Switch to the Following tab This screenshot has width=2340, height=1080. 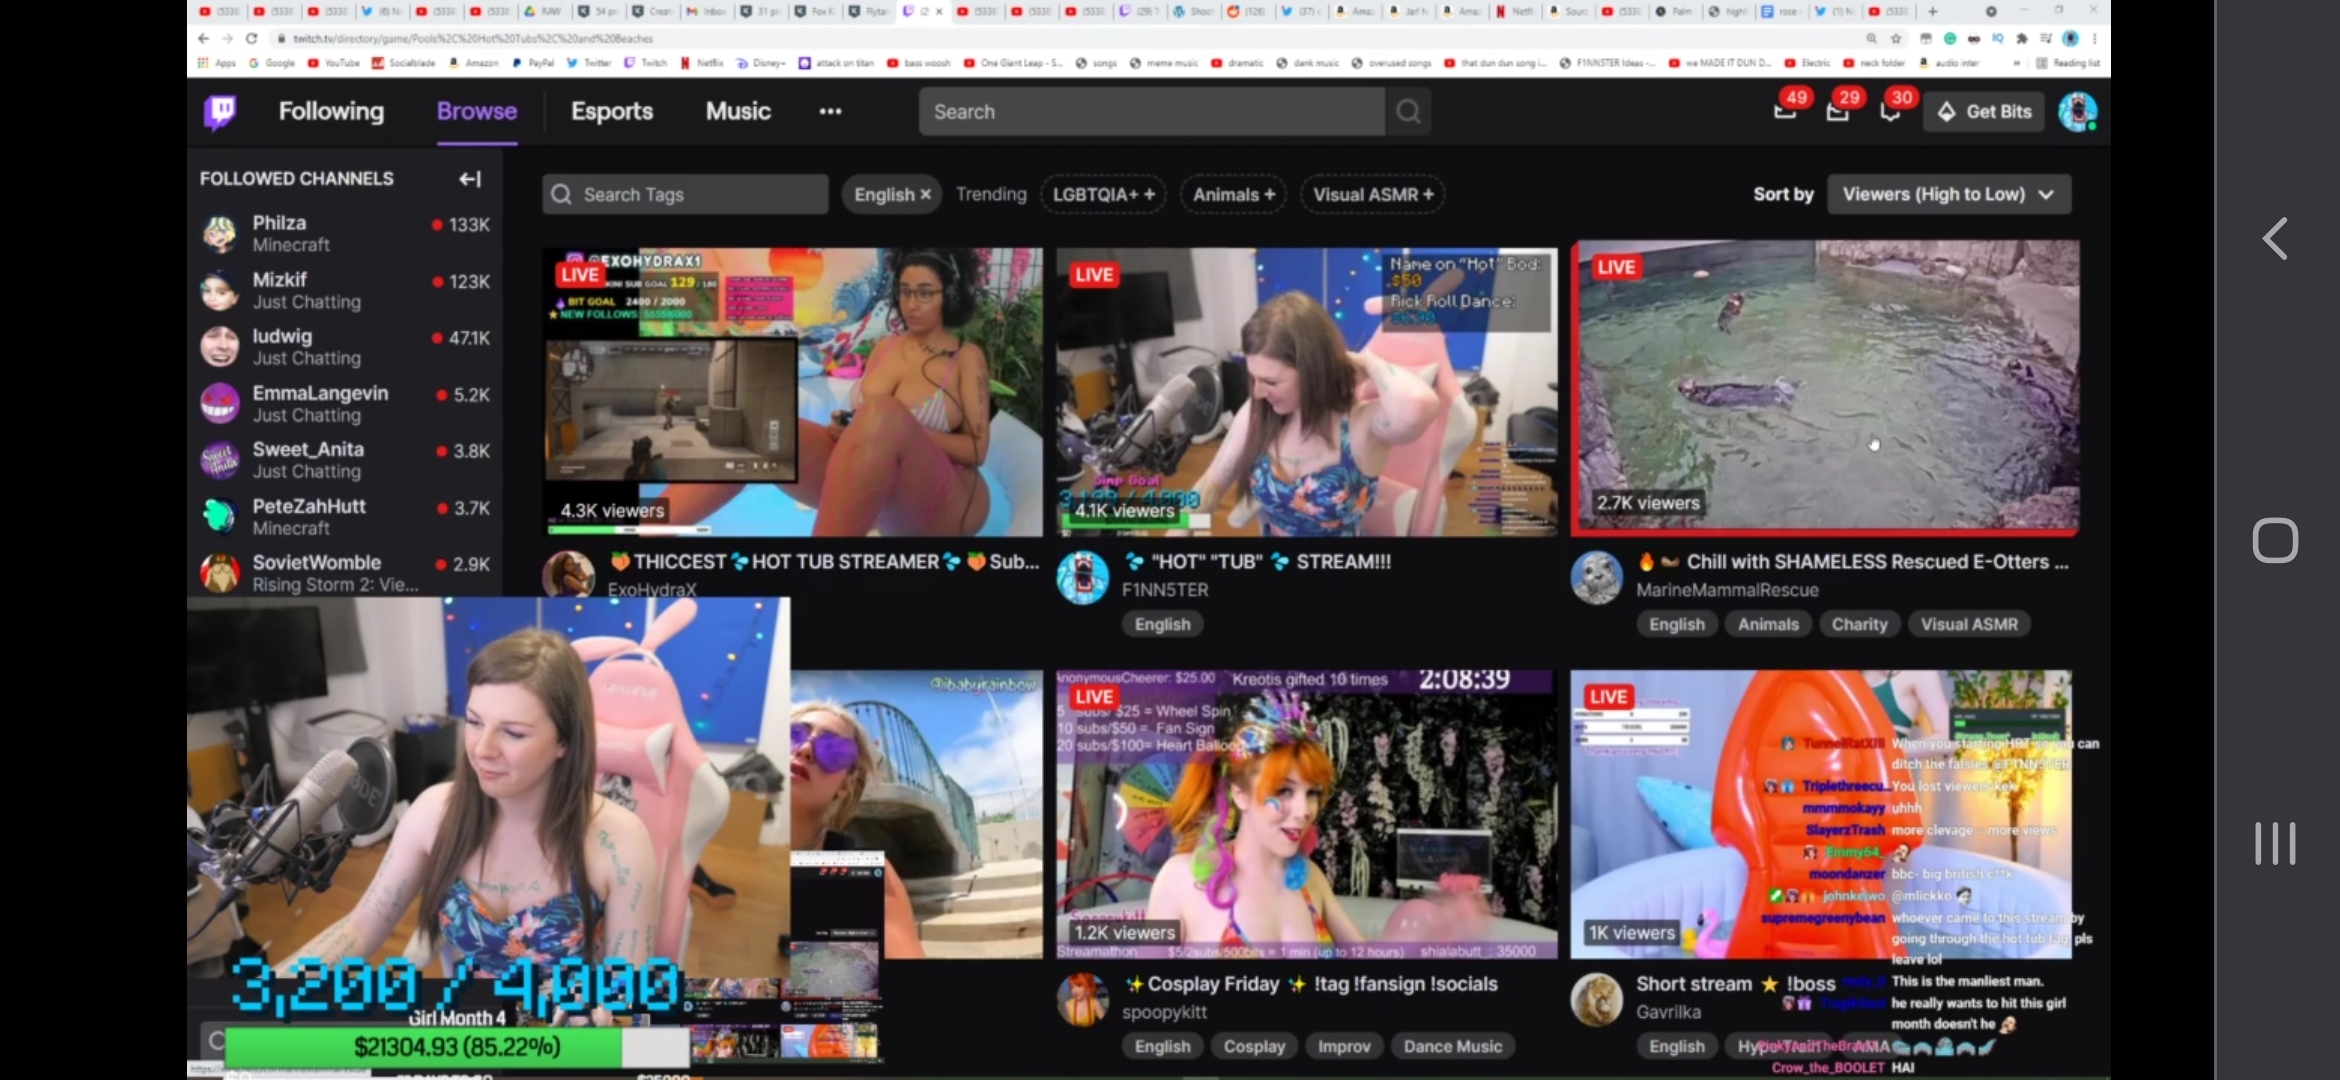pos(331,111)
